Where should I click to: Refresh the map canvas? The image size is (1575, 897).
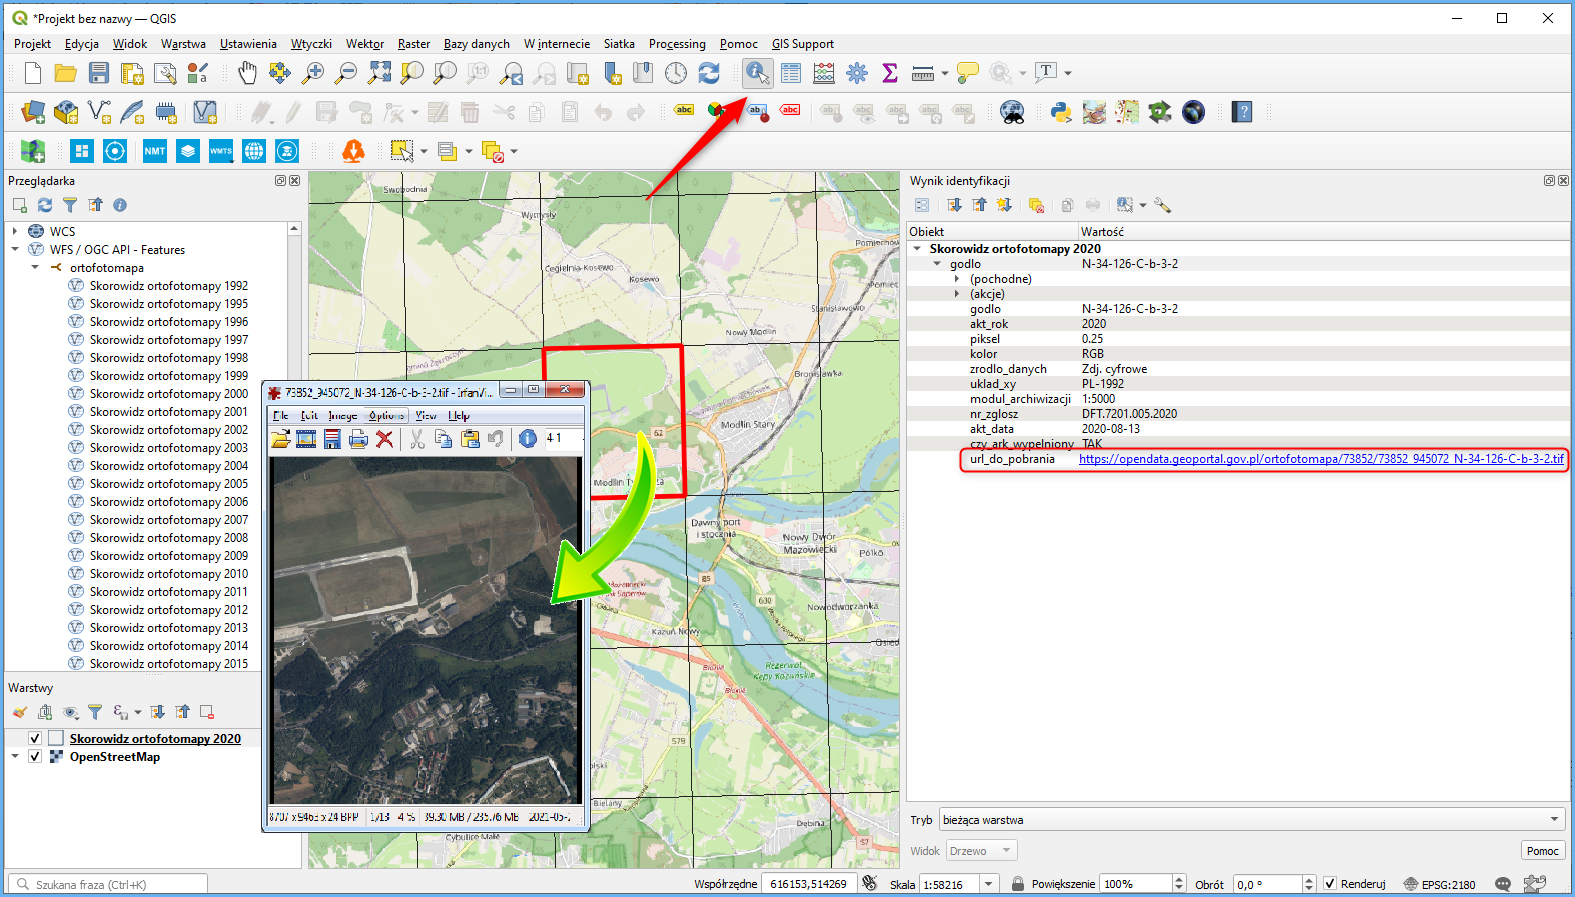coord(709,73)
